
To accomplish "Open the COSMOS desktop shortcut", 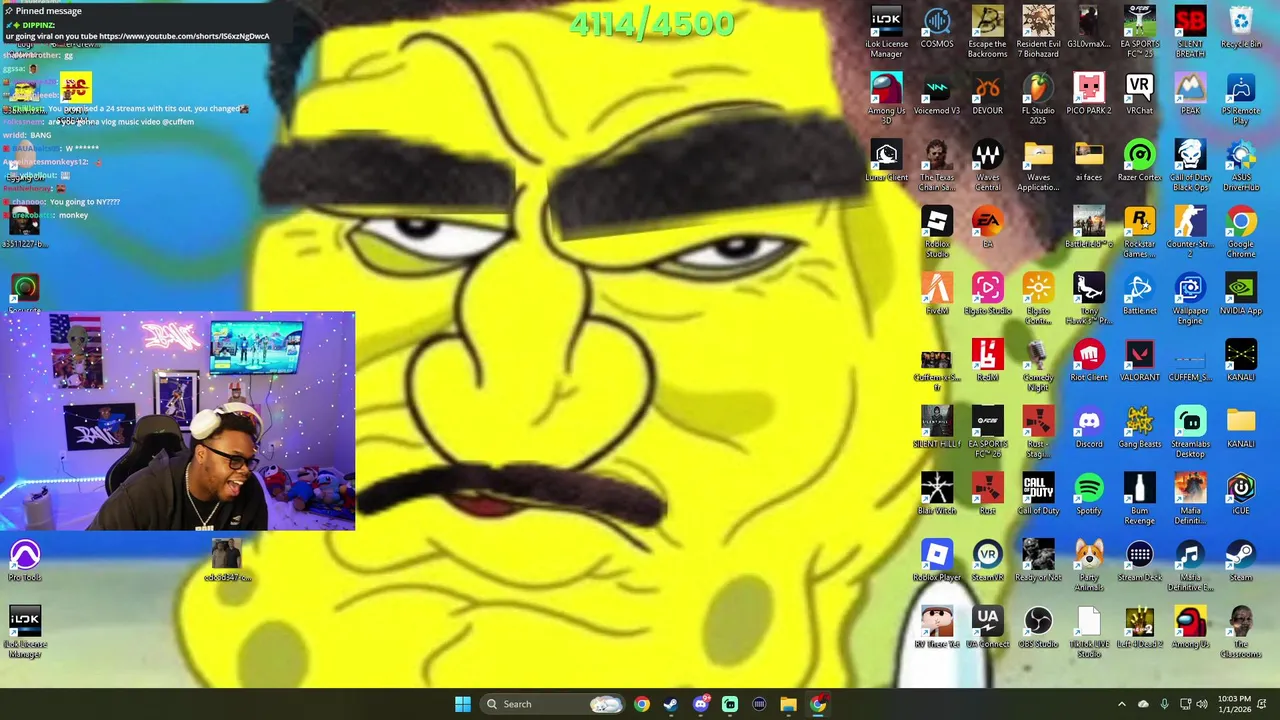I will coord(937,28).
